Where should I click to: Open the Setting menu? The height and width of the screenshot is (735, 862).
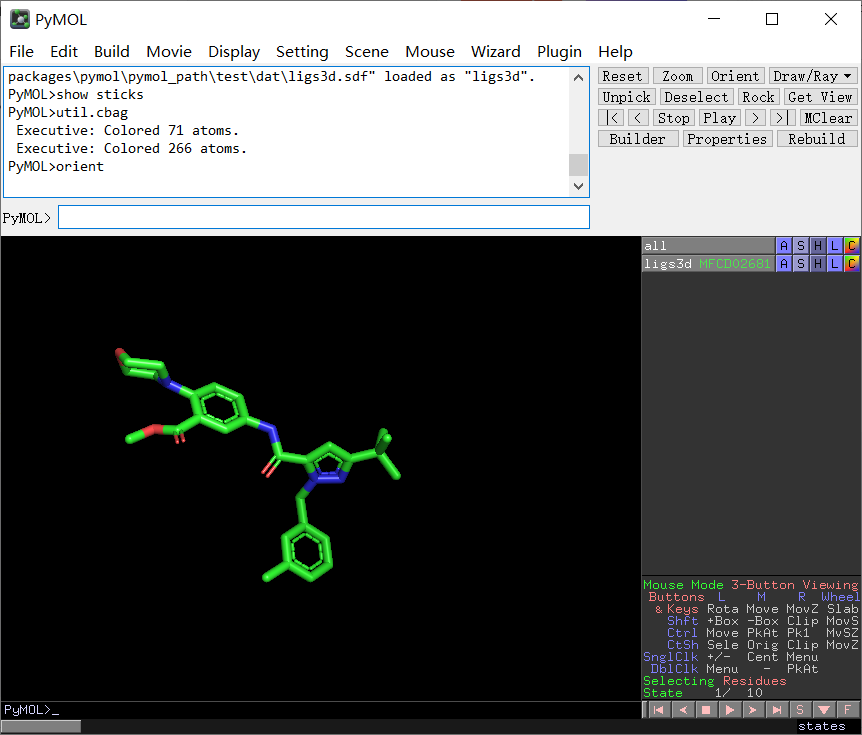(302, 52)
